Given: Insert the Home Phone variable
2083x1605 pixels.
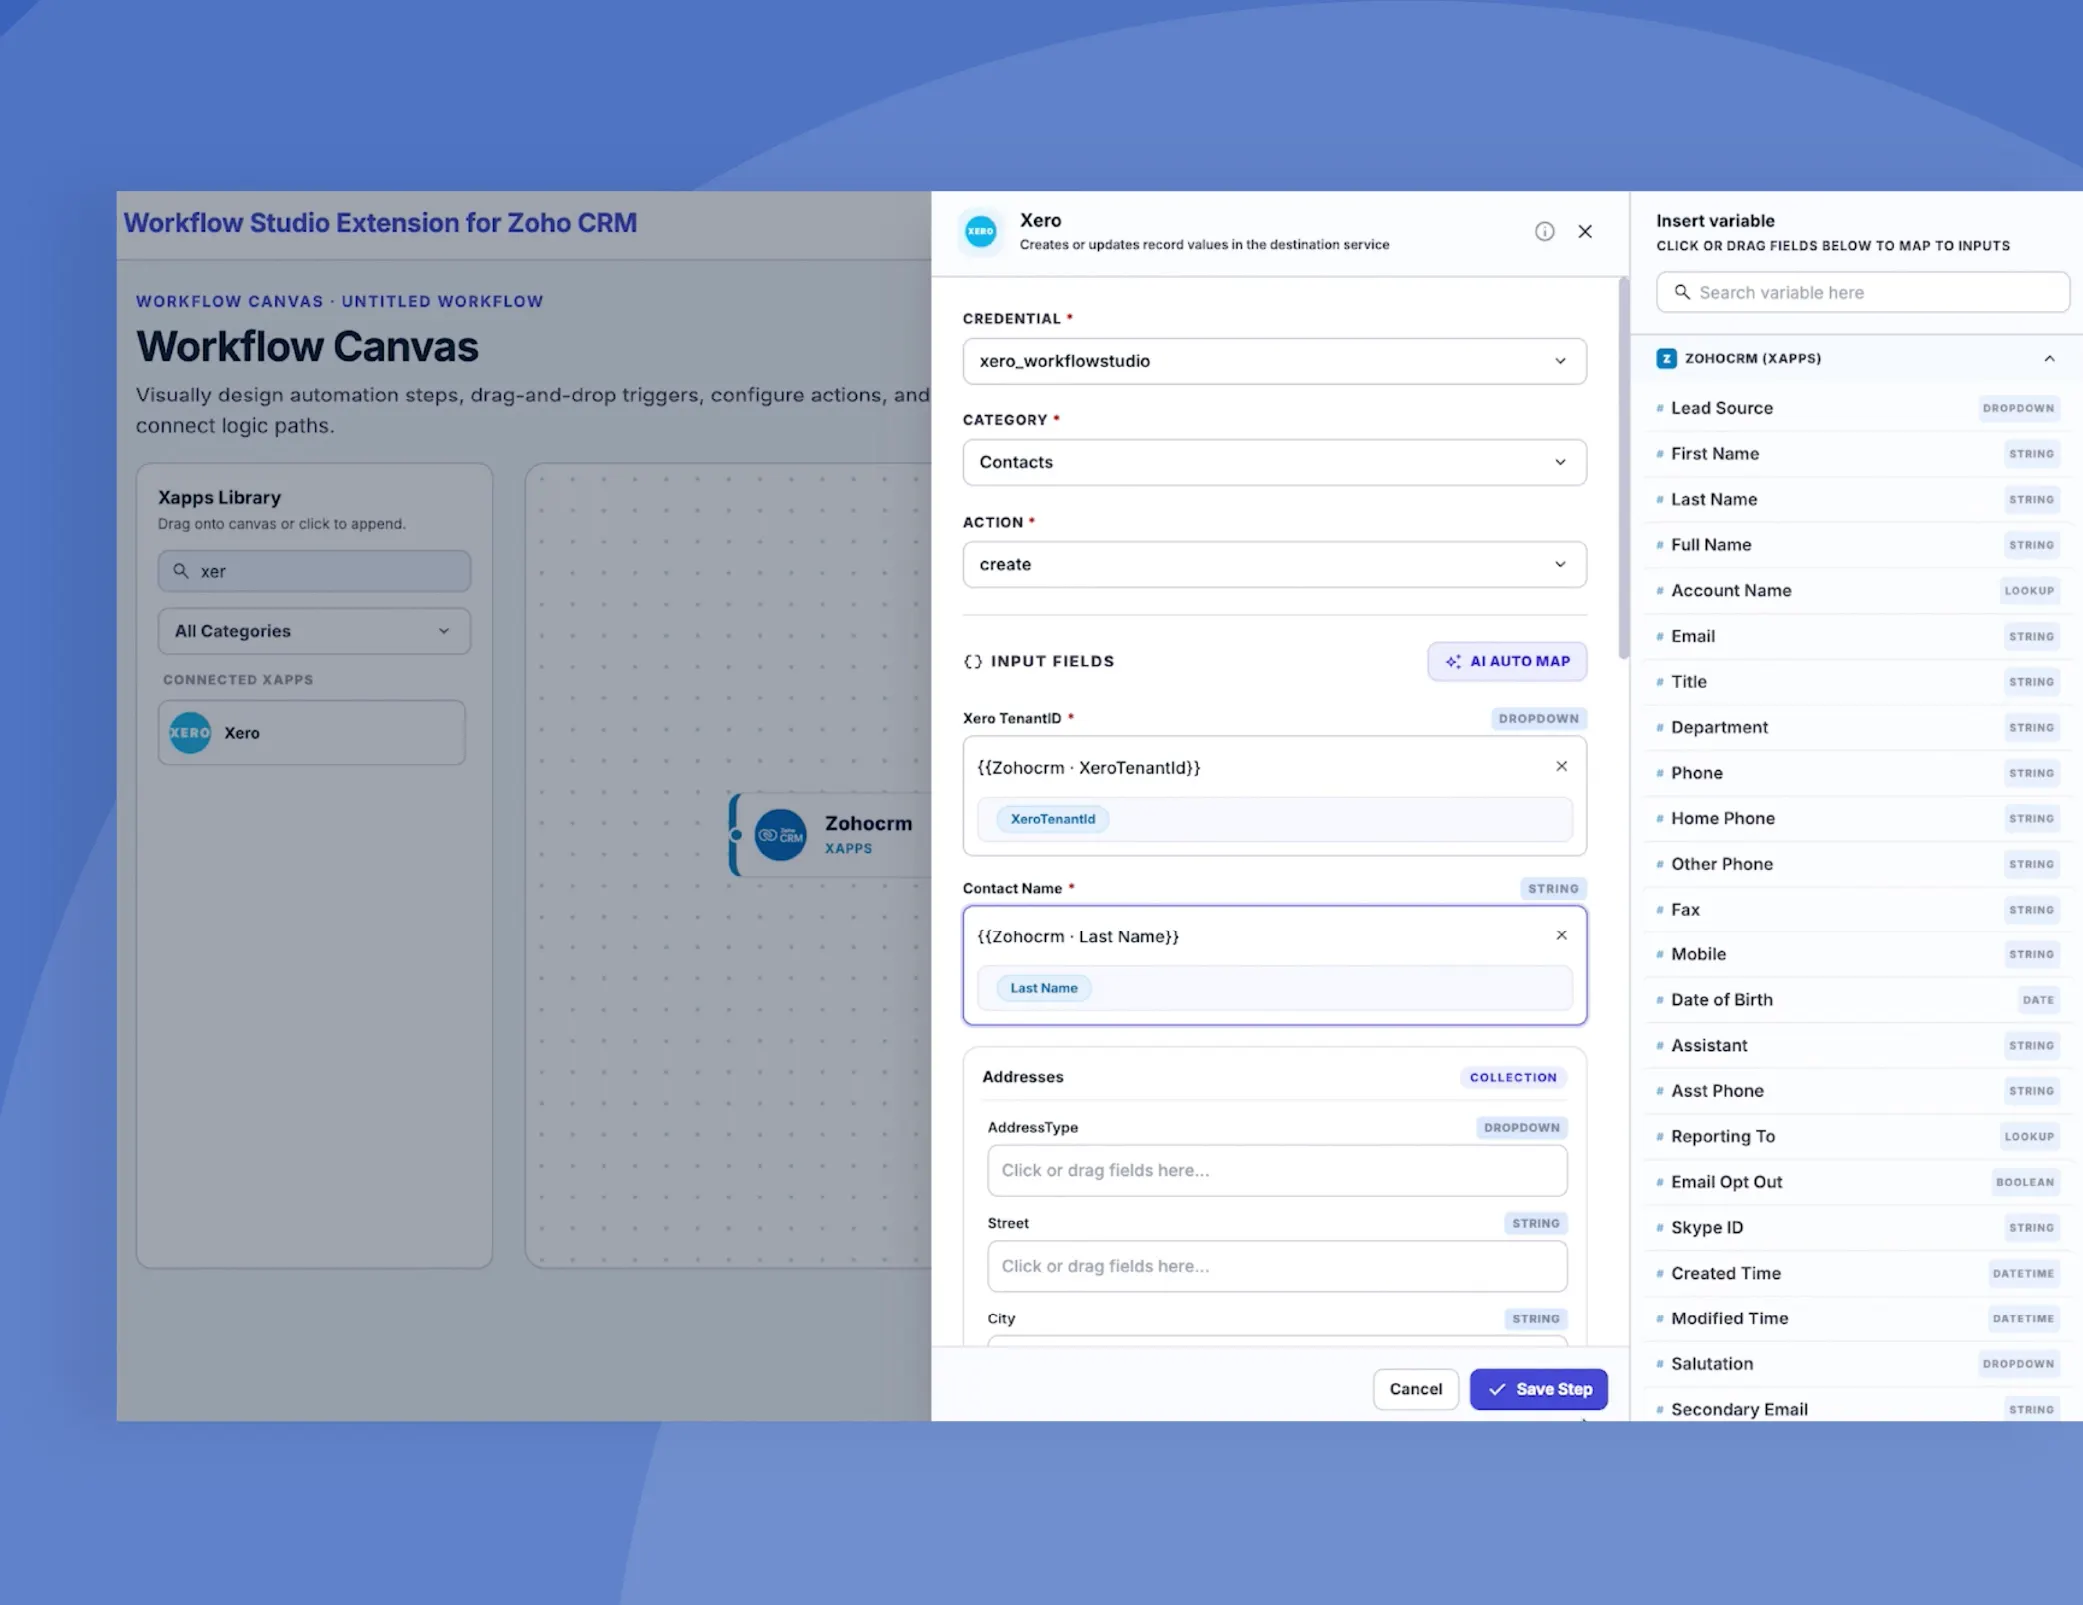Looking at the screenshot, I should click(1857, 818).
